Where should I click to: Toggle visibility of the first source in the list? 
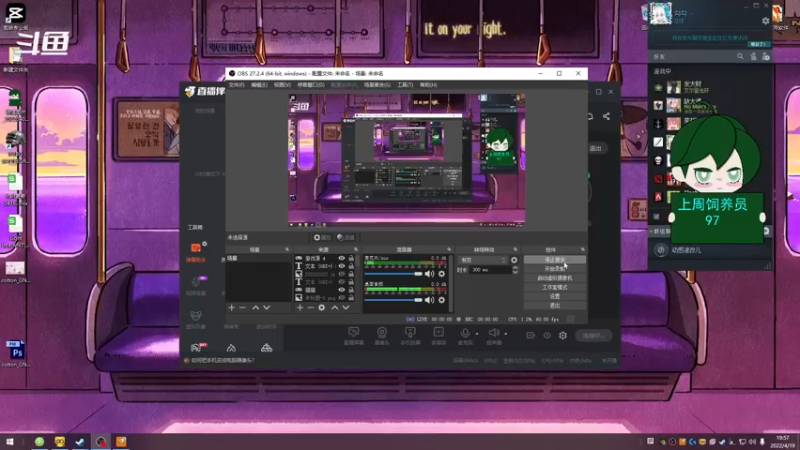pyautogui.click(x=341, y=259)
